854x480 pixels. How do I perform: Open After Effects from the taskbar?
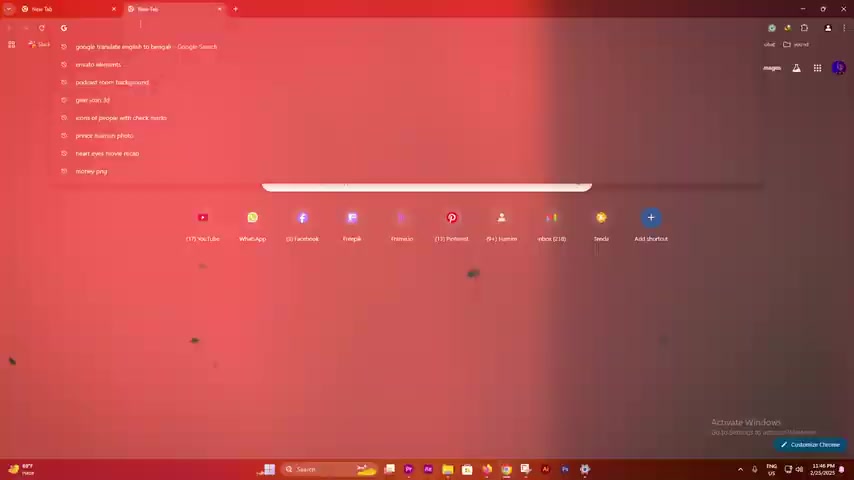428,469
